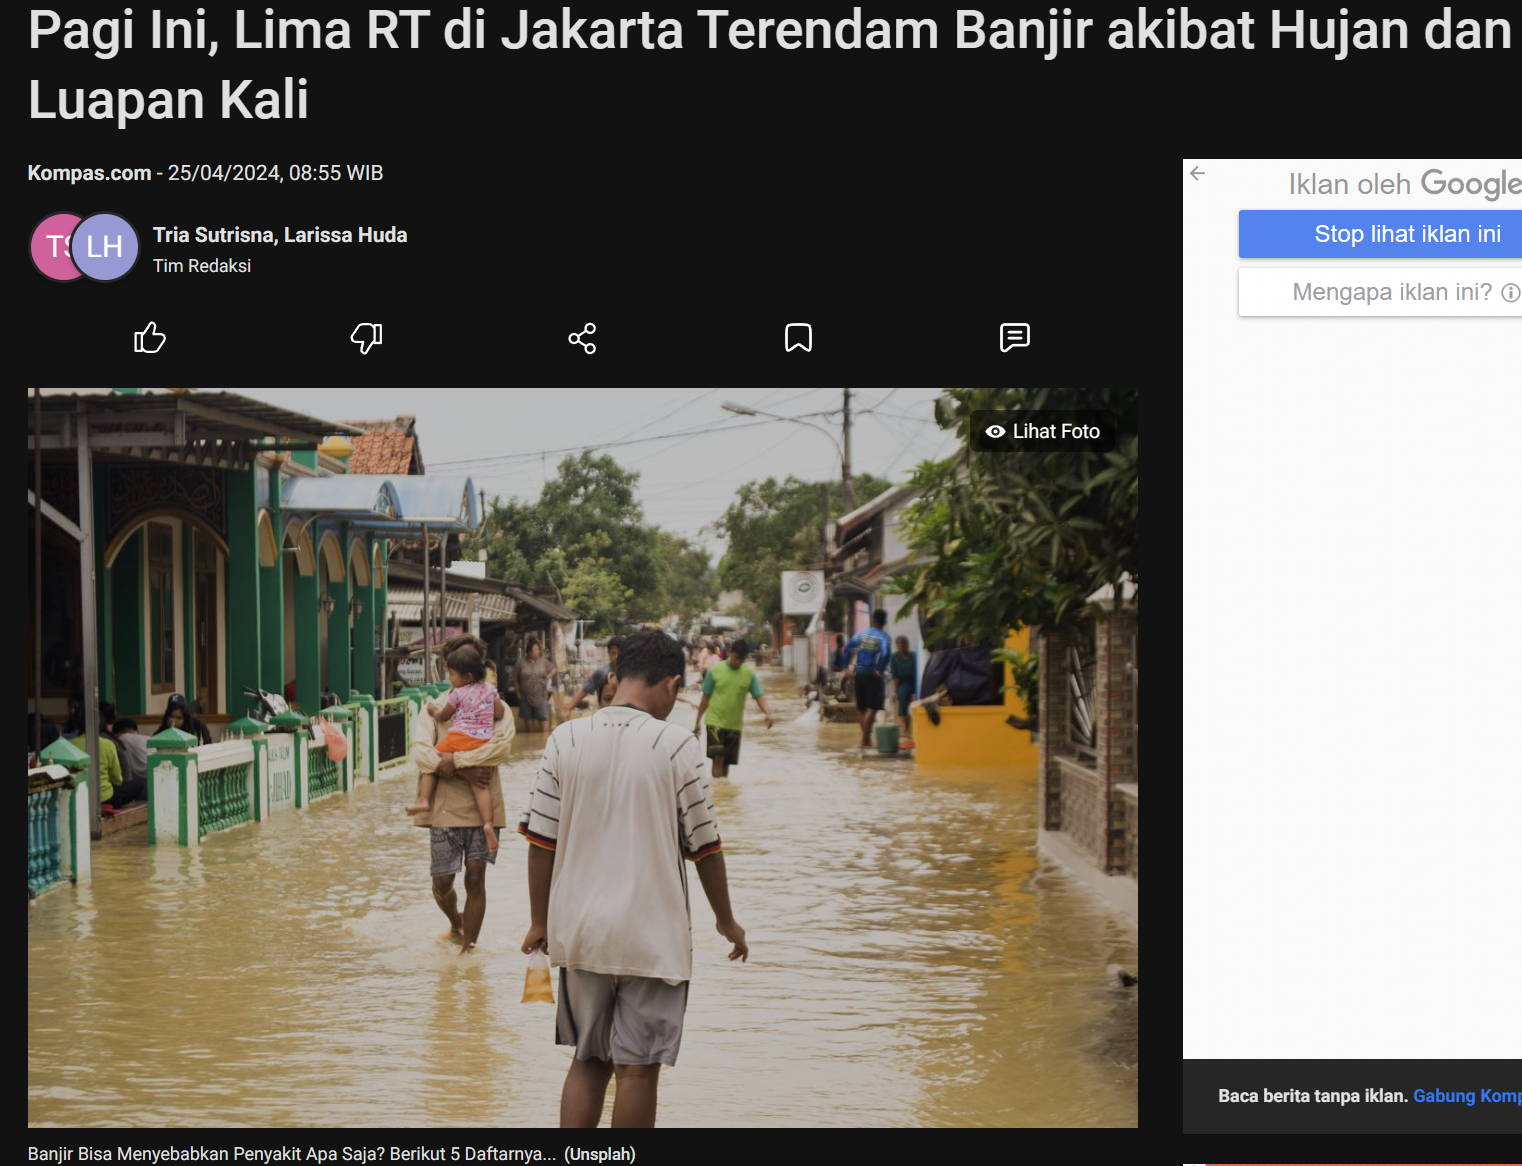This screenshot has height=1166, width=1522.
Task: Click the Unsplah photo credit caption
Action: click(600, 1154)
